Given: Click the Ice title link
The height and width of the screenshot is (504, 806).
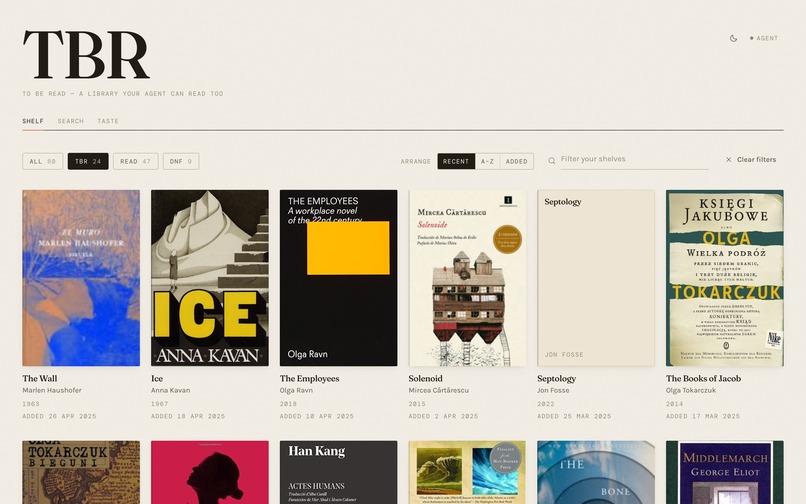Looking at the screenshot, I should click(x=157, y=379).
